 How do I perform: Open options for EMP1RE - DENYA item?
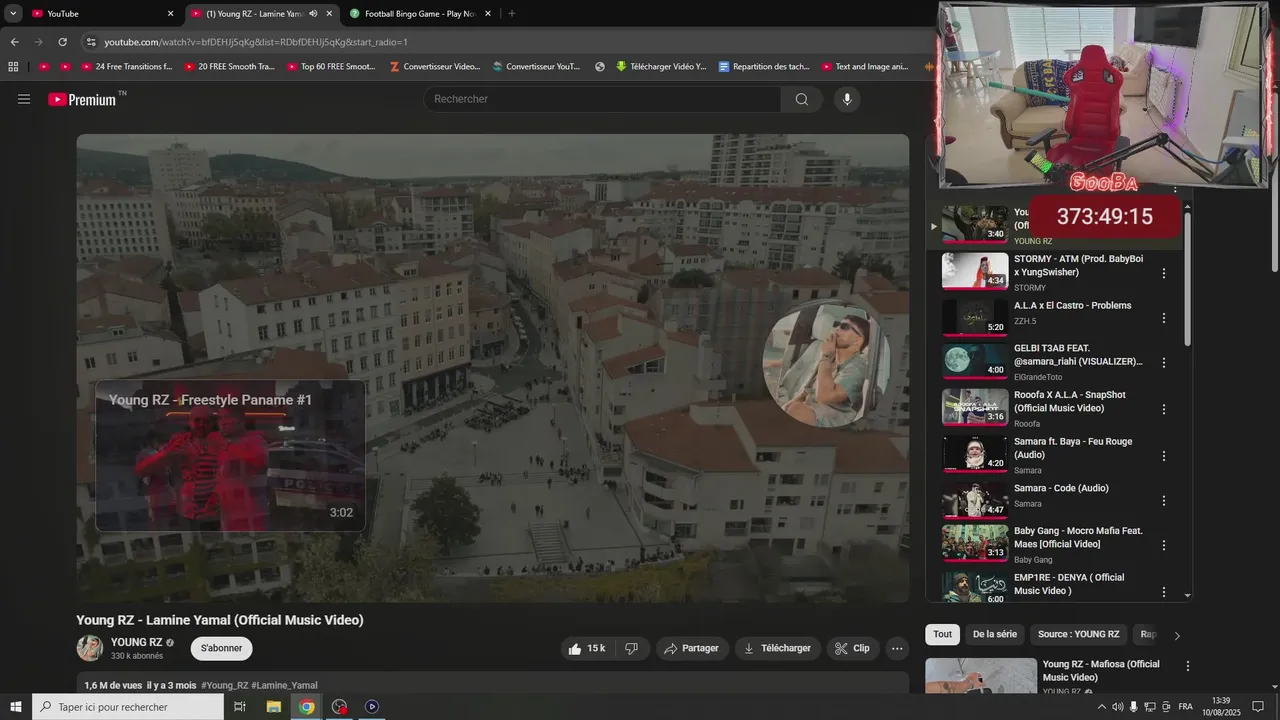[1163, 591]
